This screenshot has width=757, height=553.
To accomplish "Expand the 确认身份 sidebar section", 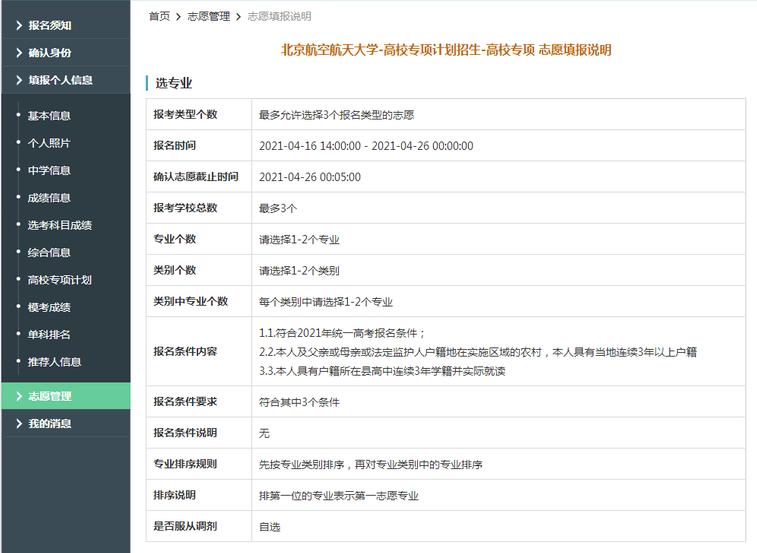I will (66, 53).
